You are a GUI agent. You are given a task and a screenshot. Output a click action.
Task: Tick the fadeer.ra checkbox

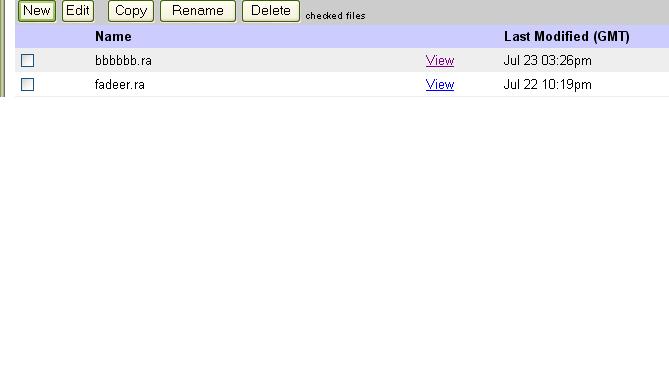(27, 84)
